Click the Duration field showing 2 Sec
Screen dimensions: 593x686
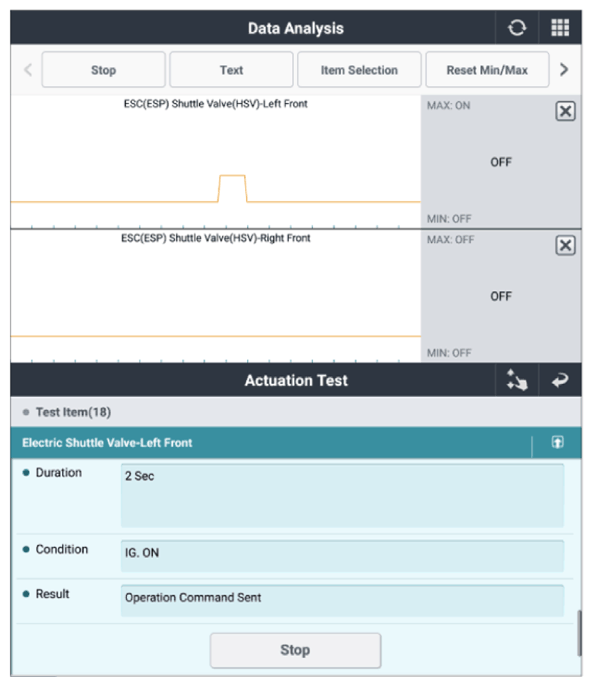pos(342,495)
